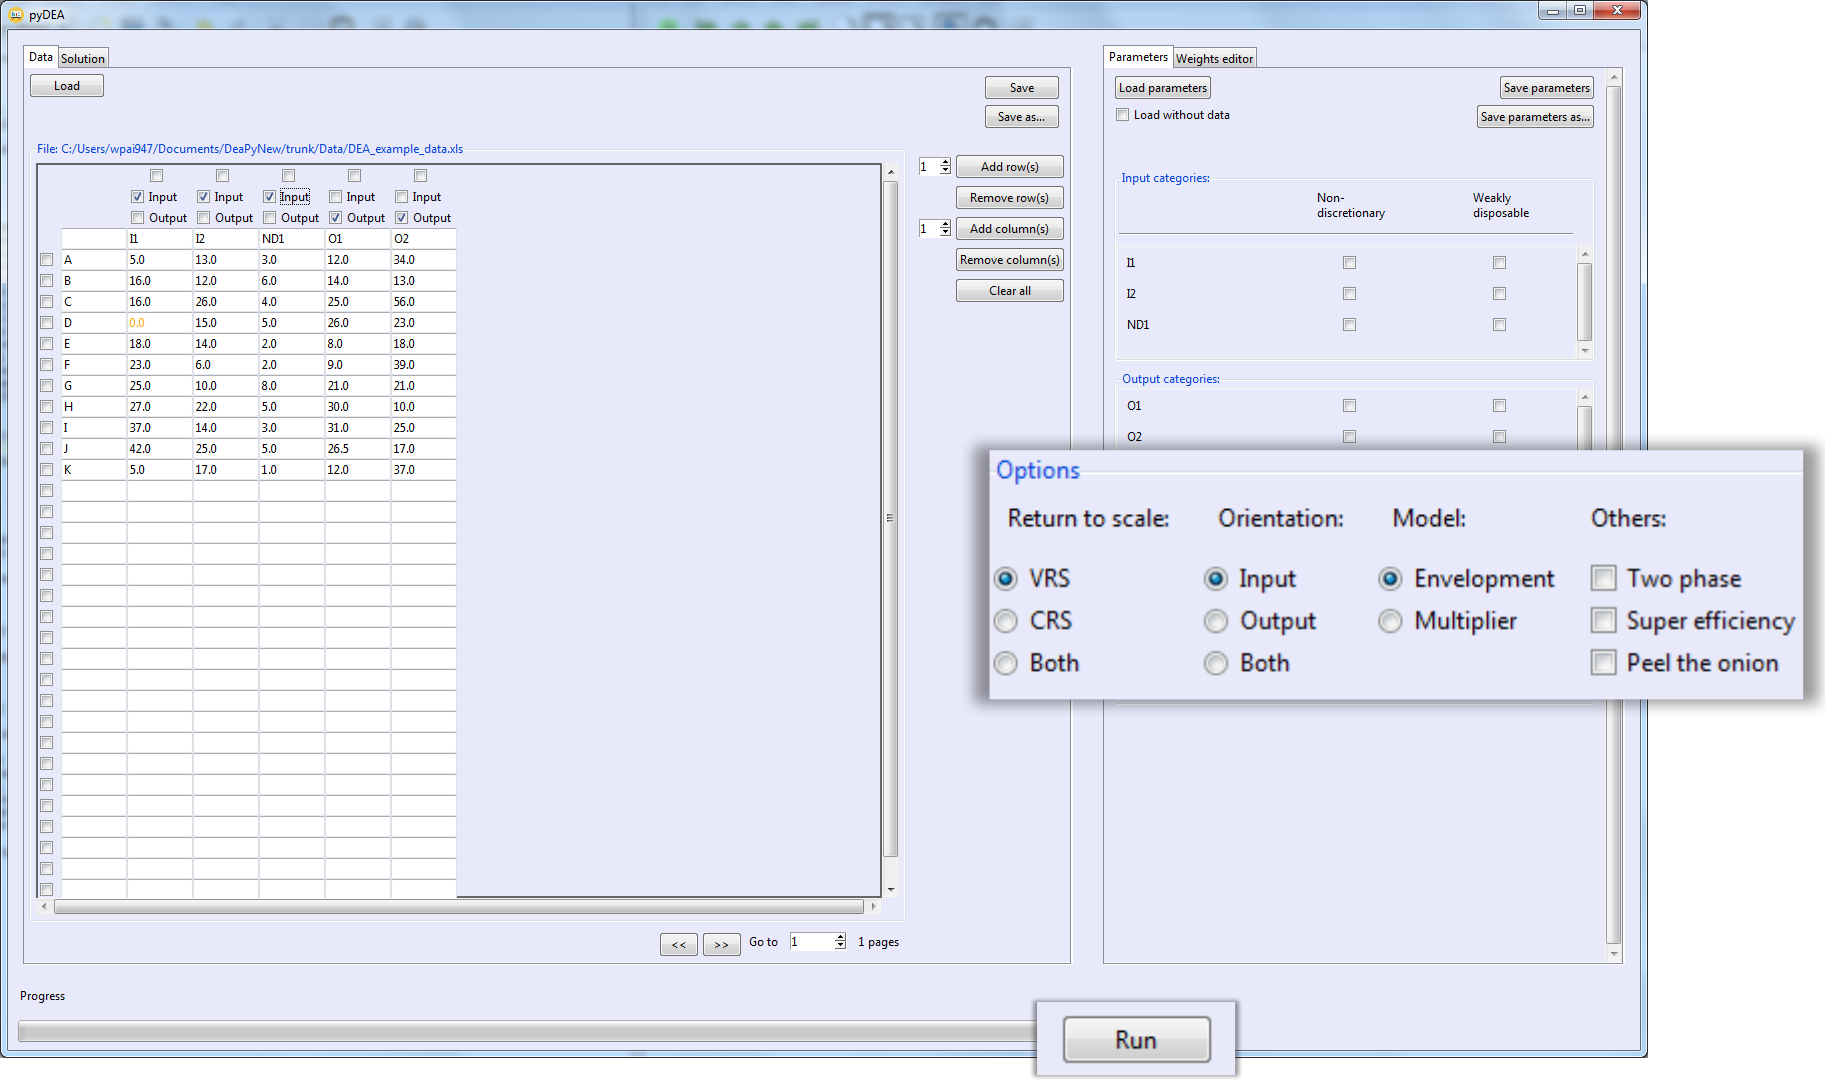Image resolution: width=1825 pixels, height=1084 pixels.
Task: Check Output checkbox for column ND1
Action: pyautogui.click(x=270, y=218)
